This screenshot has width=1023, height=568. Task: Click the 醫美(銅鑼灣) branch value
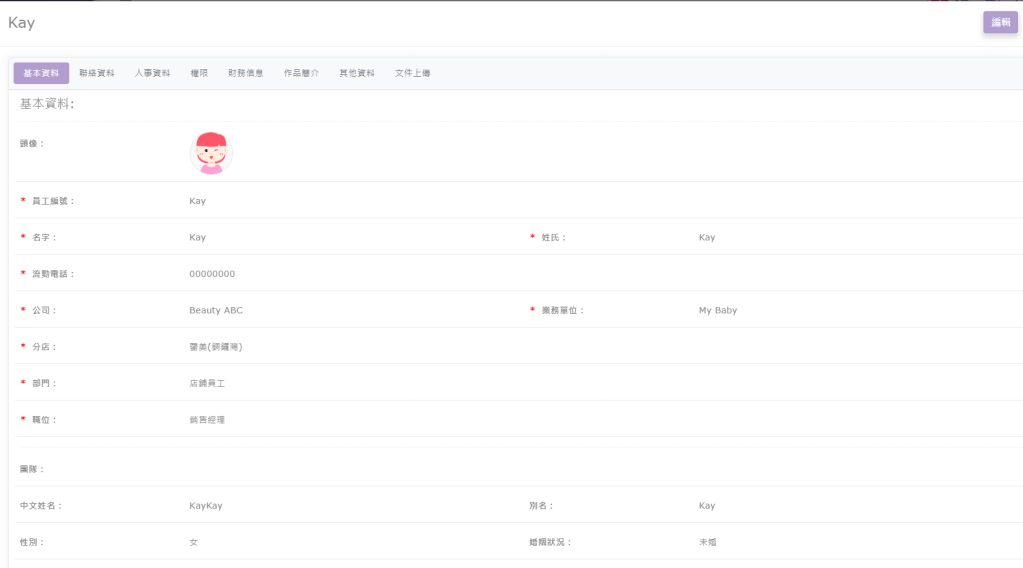(216, 347)
